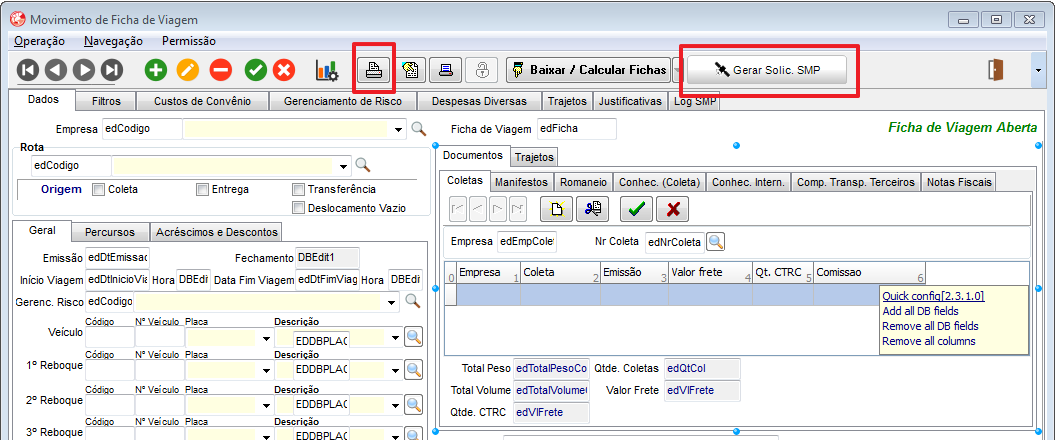The width and height of the screenshot is (1057, 440).
Task: Open the Permissão menu
Action: point(189,41)
